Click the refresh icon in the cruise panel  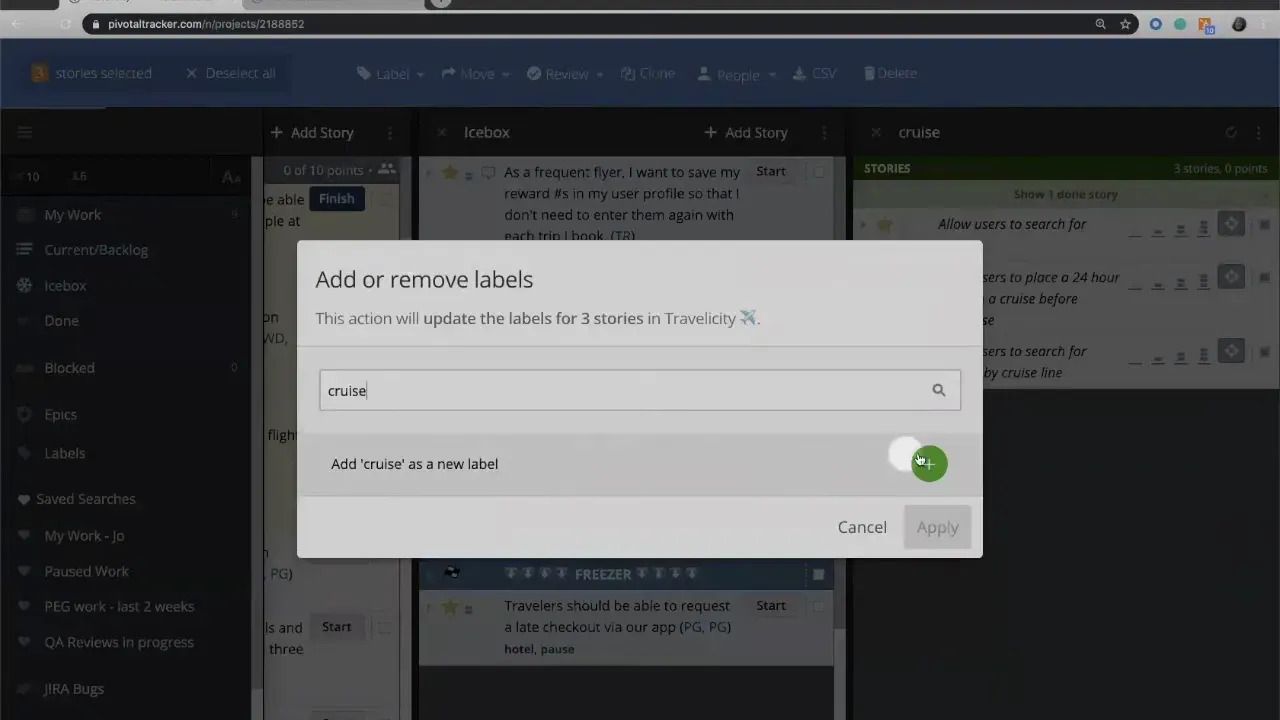coord(1230,132)
